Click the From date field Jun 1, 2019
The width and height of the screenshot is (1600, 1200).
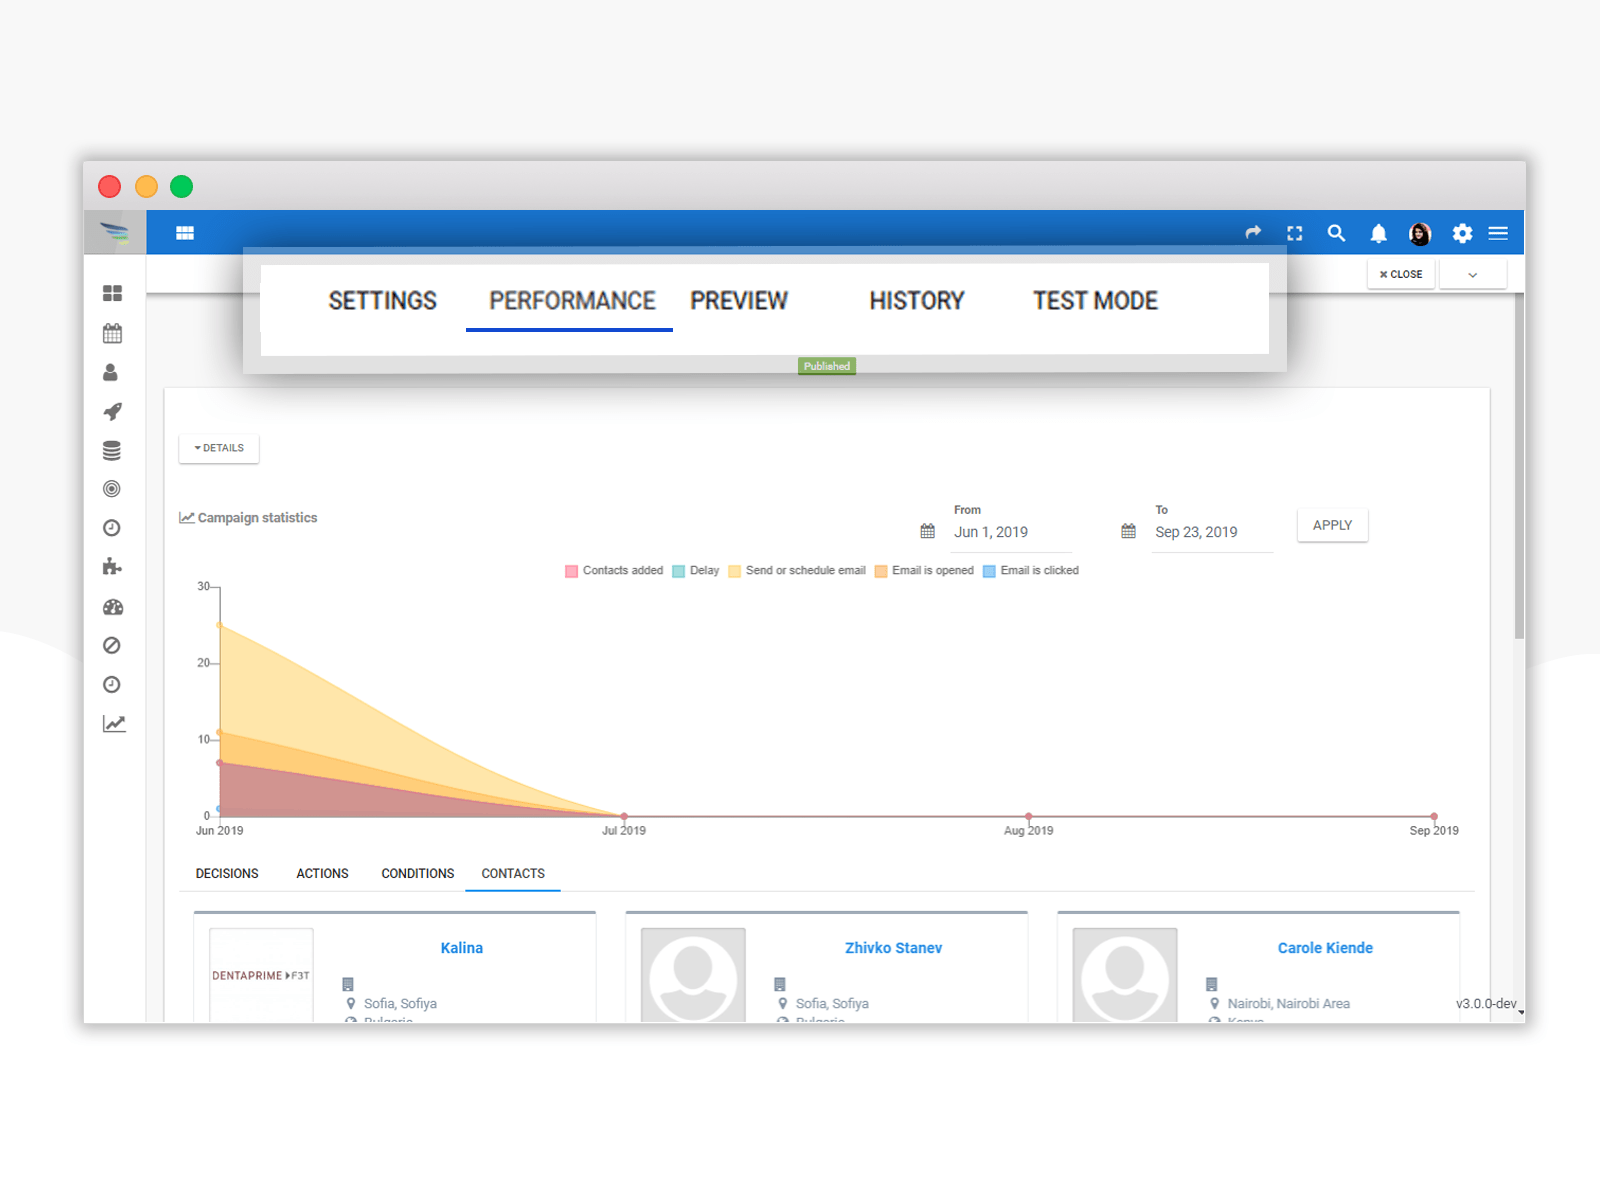click(1010, 532)
